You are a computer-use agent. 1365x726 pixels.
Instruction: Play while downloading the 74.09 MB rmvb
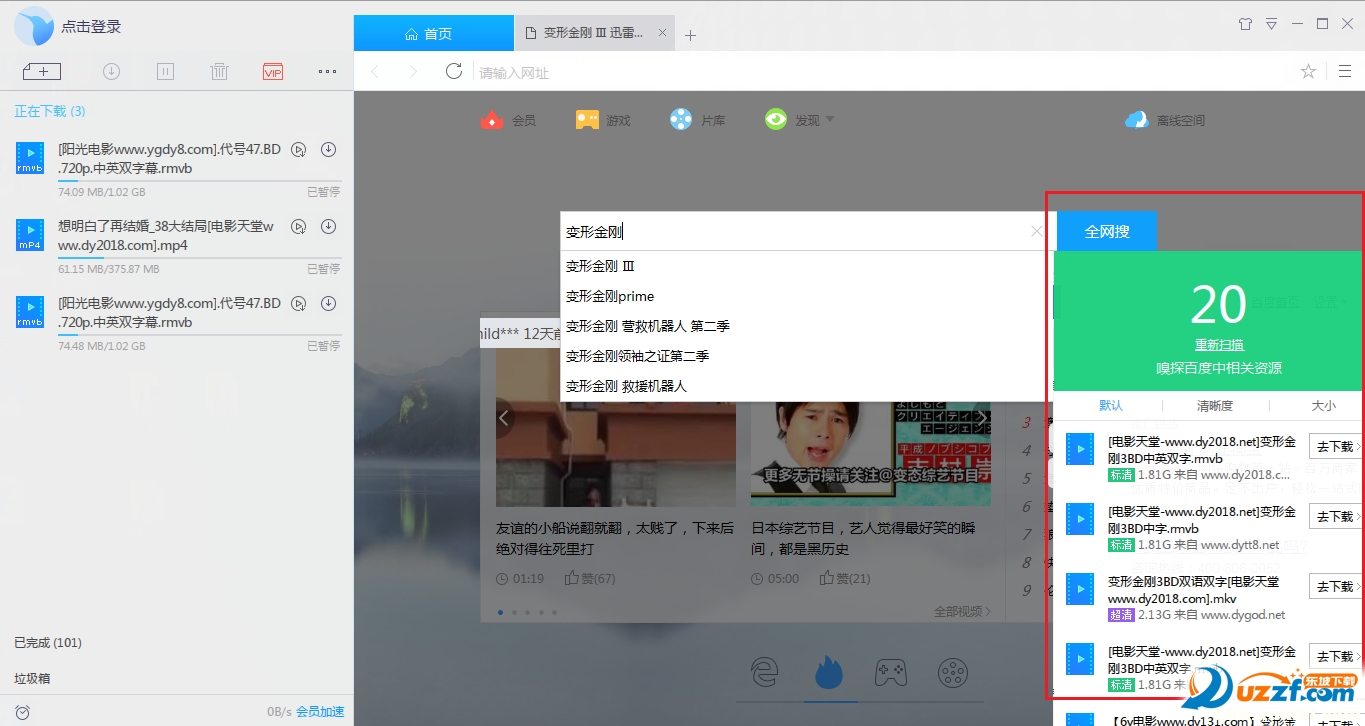298,150
